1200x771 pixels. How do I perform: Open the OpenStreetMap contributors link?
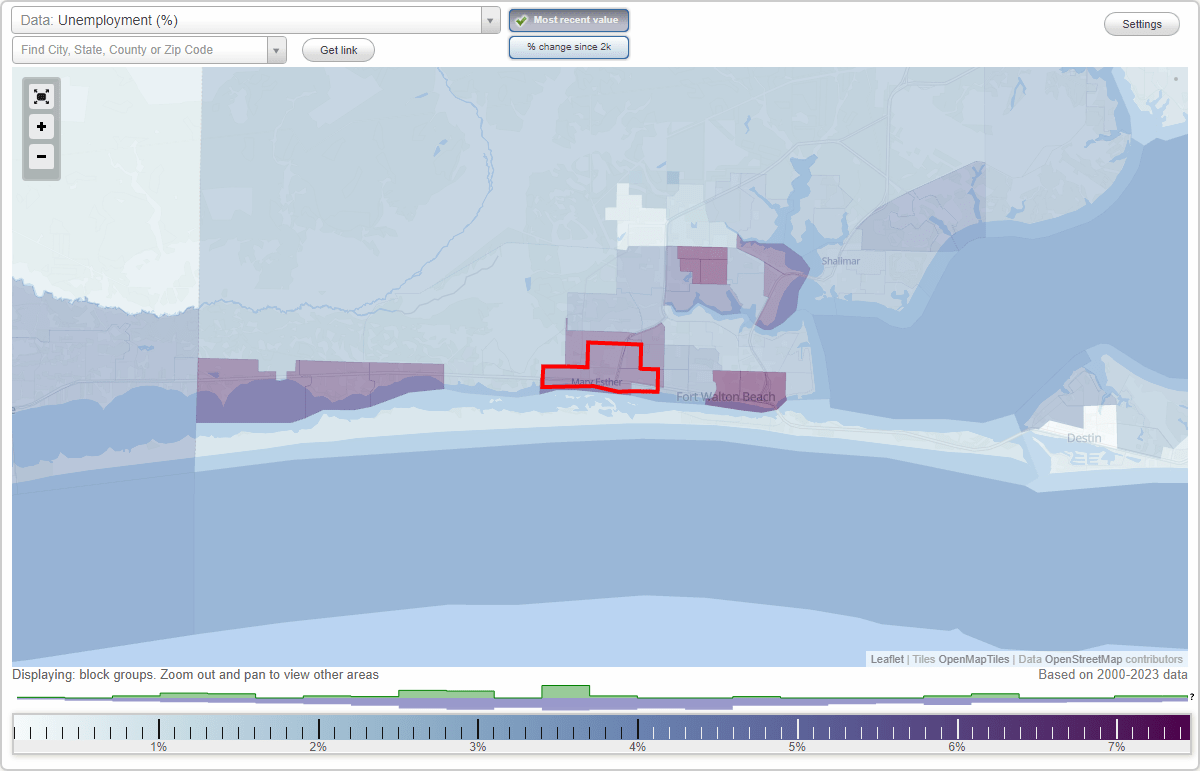[1083, 659]
